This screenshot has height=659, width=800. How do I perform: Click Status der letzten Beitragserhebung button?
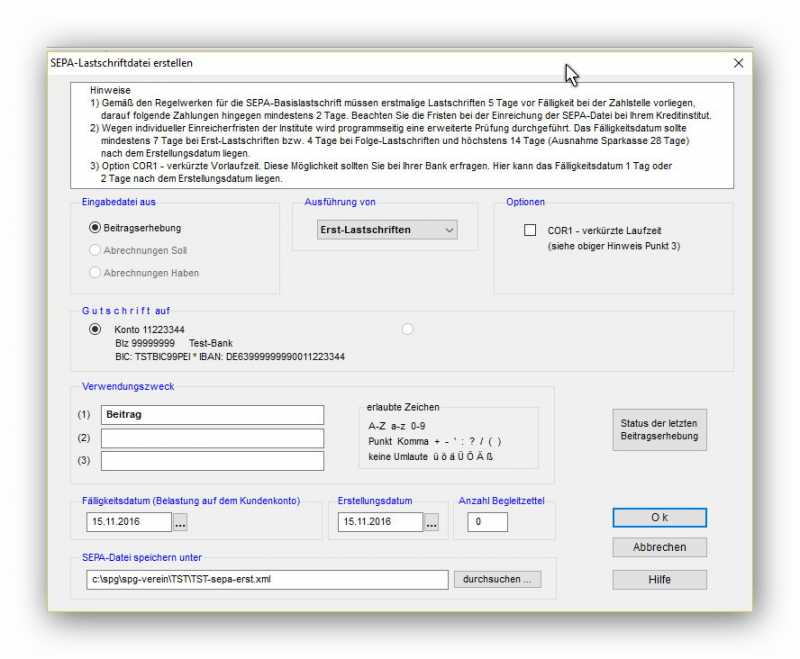pos(659,430)
